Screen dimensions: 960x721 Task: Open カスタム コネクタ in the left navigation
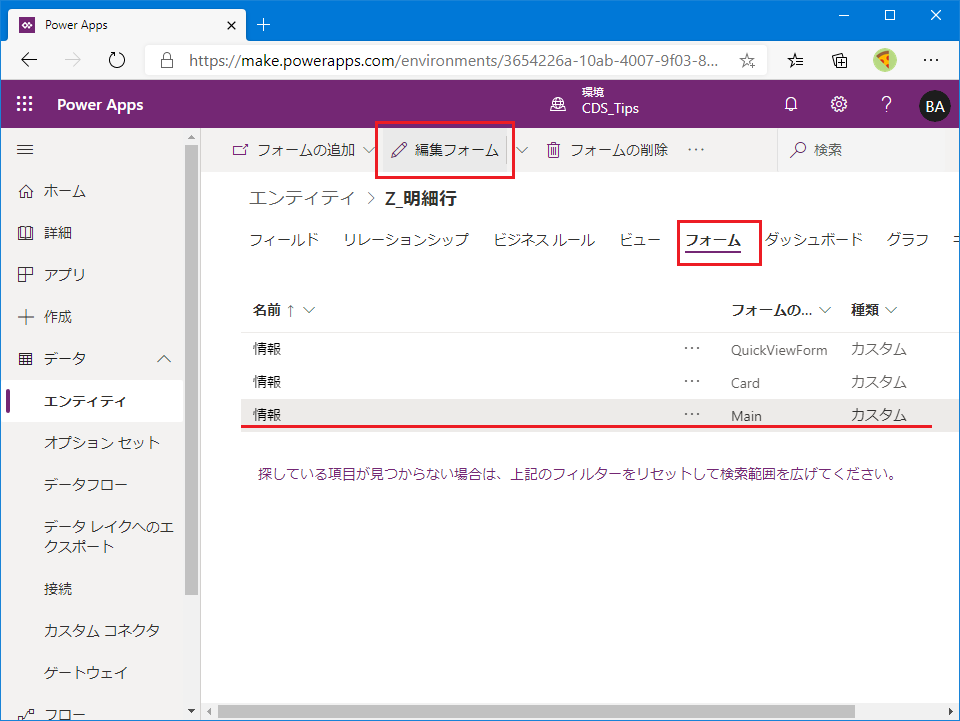click(102, 630)
